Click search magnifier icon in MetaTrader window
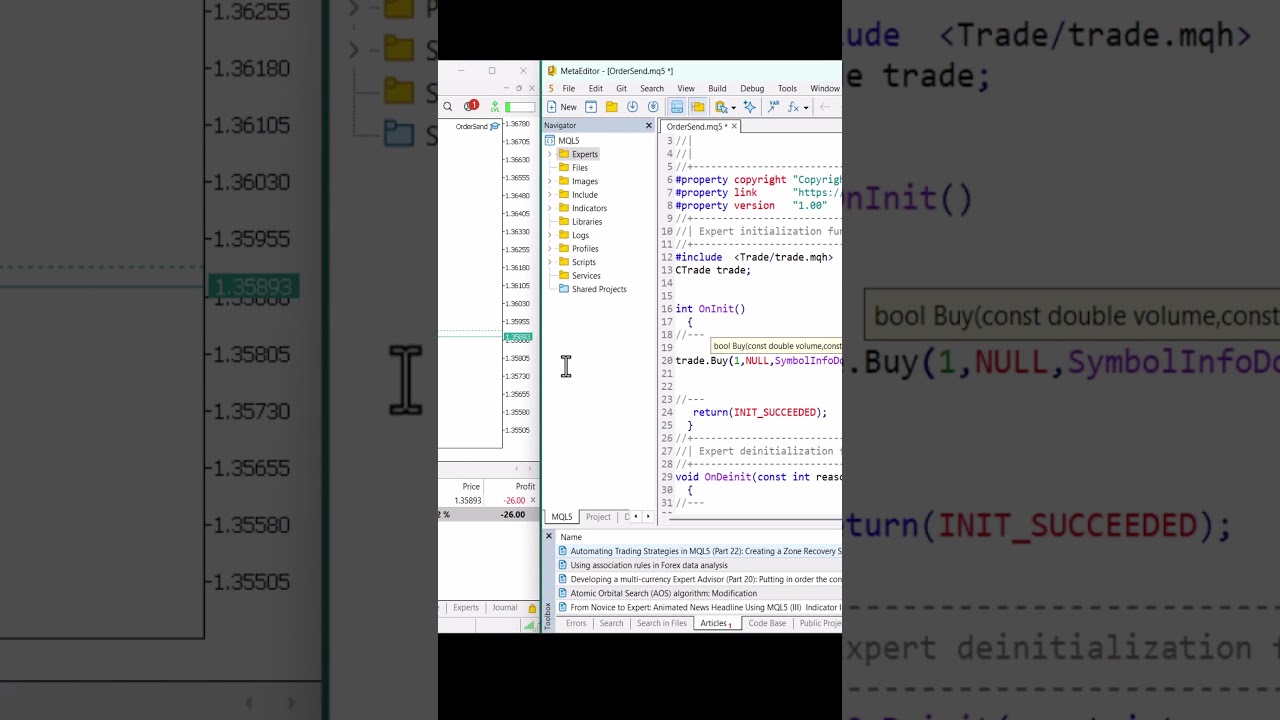Image resolution: width=1280 pixels, height=720 pixels. coord(447,106)
